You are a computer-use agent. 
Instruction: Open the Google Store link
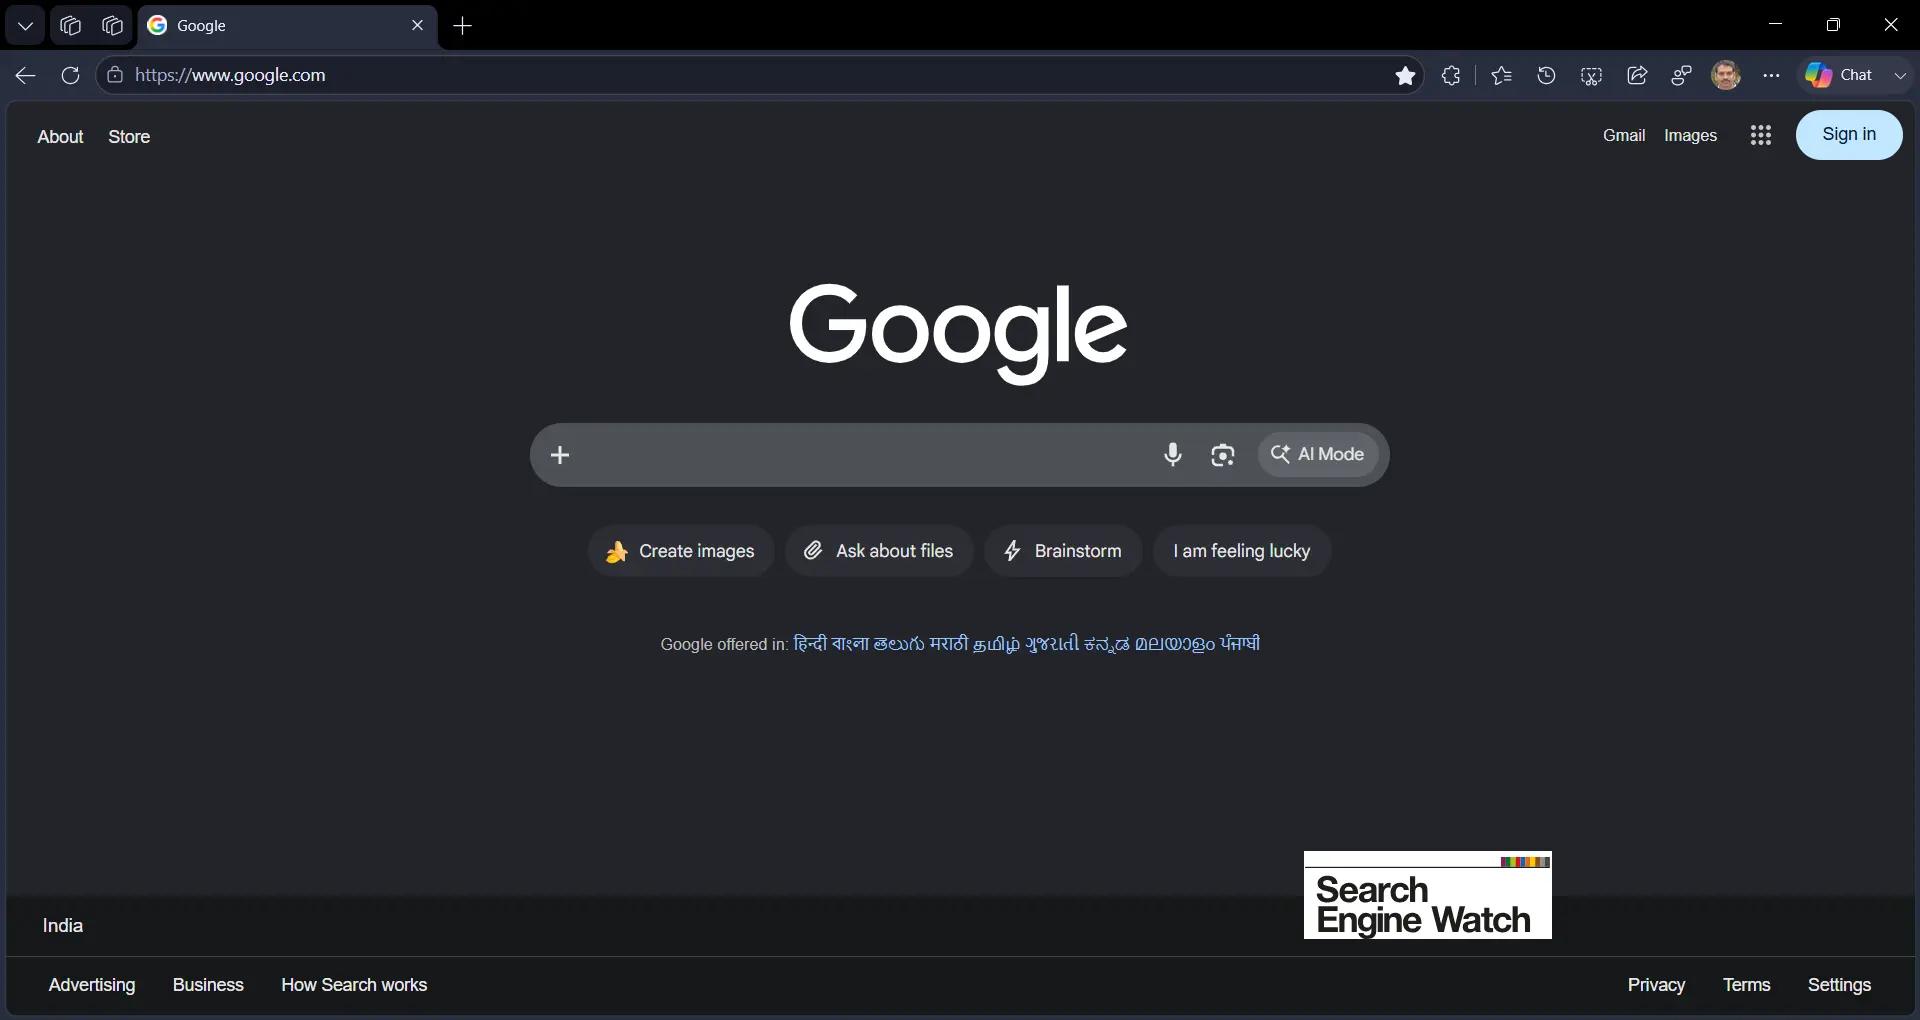(129, 137)
